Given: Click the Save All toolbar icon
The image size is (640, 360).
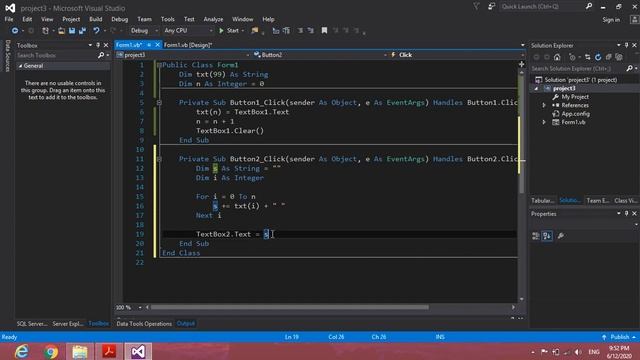Looking at the screenshot, I should click(82, 31).
